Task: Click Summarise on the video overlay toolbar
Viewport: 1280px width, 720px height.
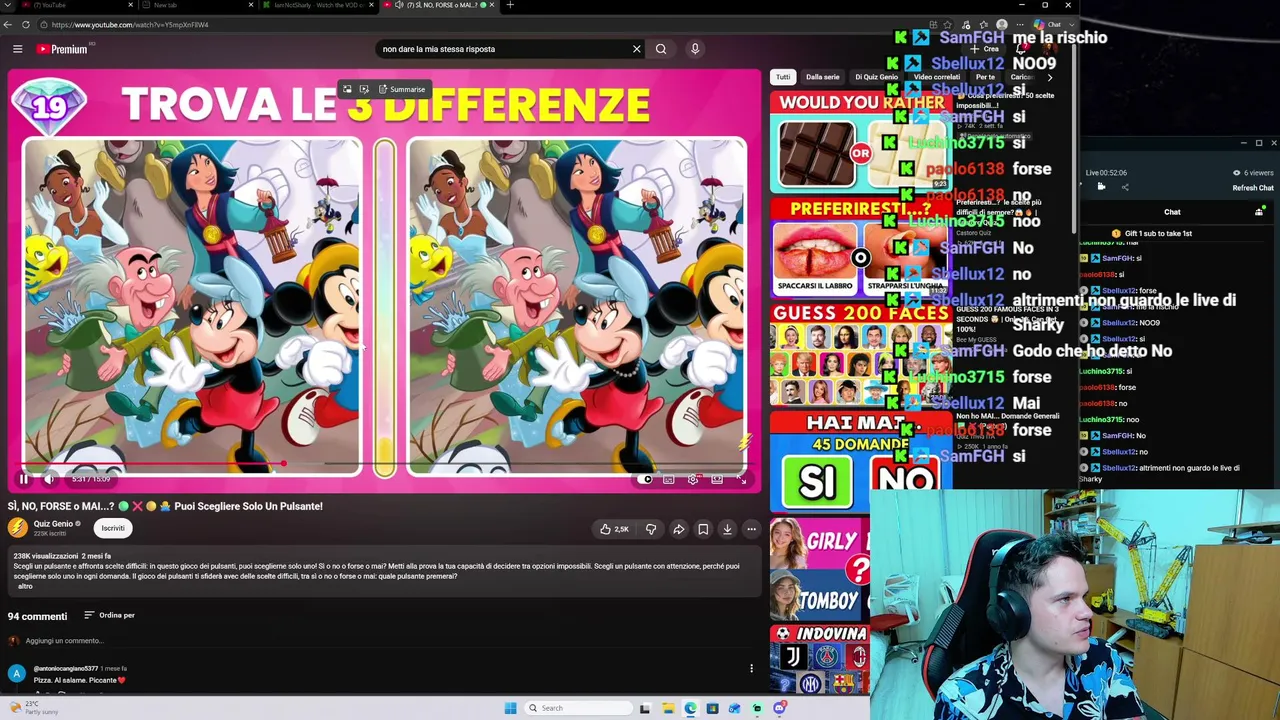Action: coord(402,89)
